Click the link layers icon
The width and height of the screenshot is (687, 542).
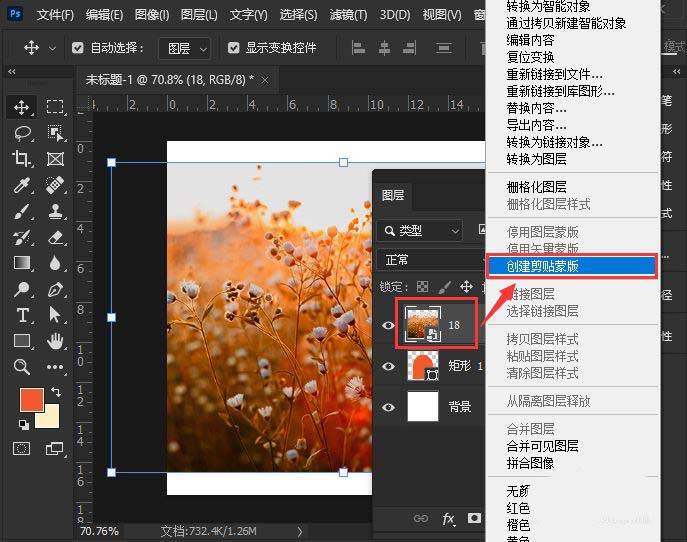pos(421,519)
